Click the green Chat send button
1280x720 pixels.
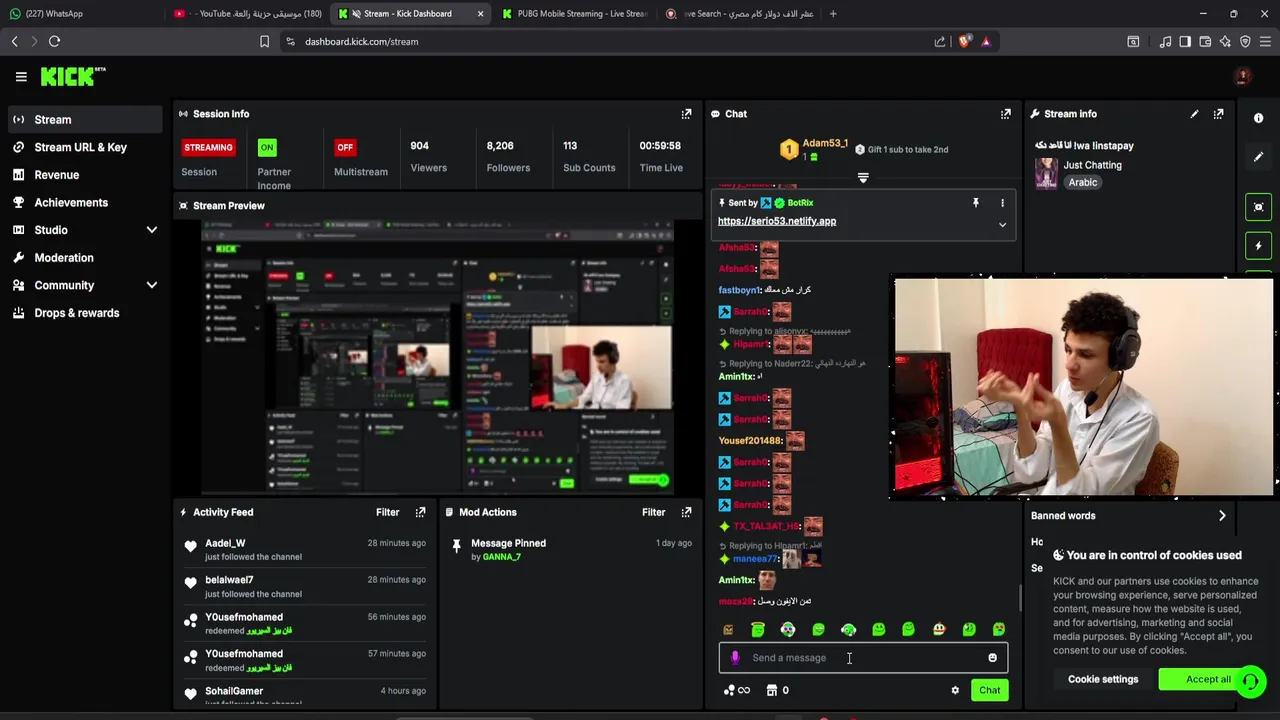[989, 690]
